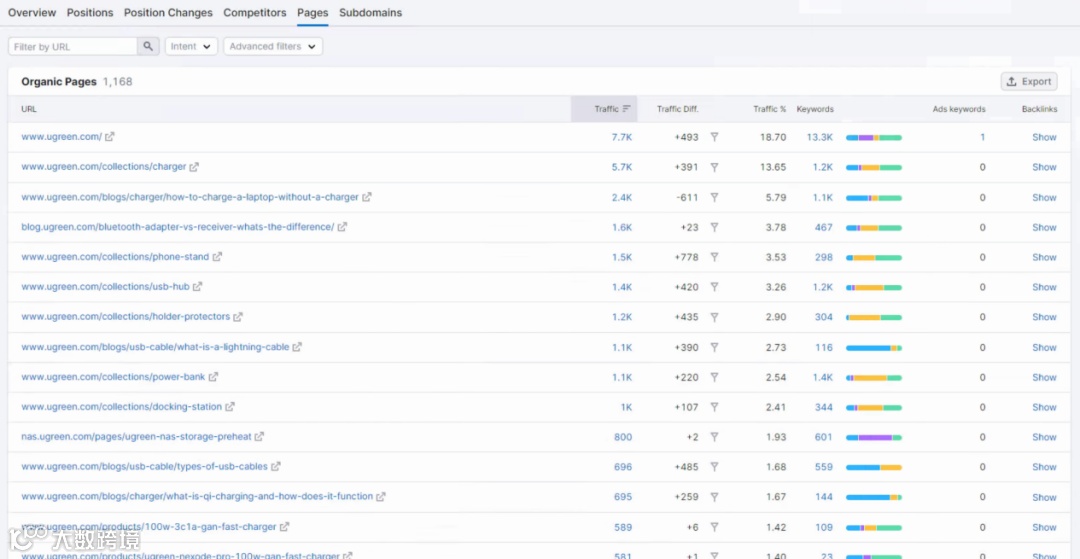Image resolution: width=1080 pixels, height=559 pixels.
Task: Sort by the Keywords column header
Action: click(815, 109)
